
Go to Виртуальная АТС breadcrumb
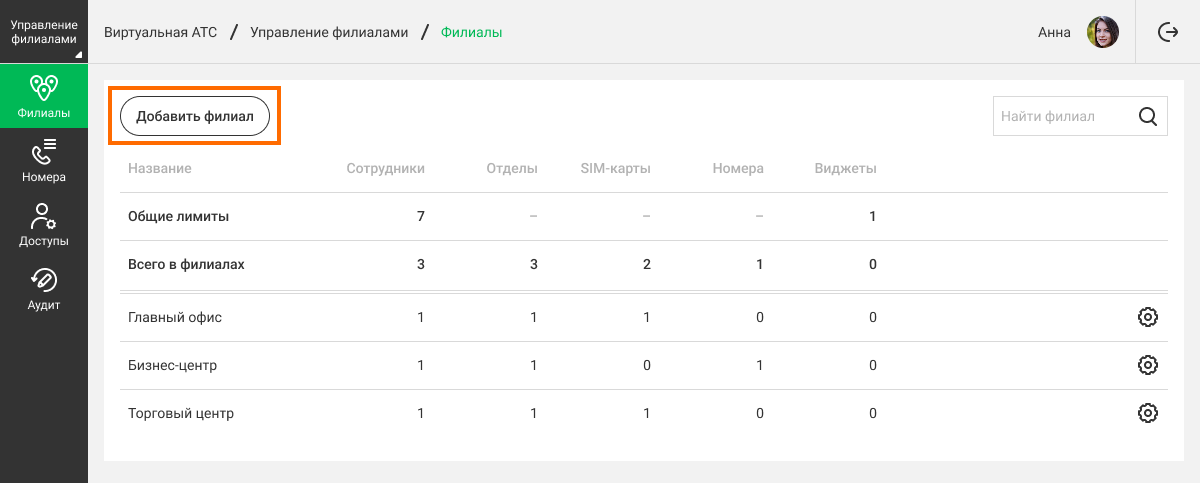tap(160, 32)
